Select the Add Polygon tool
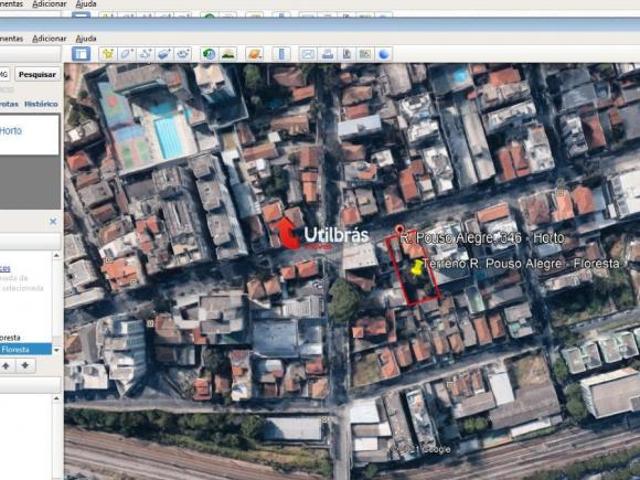Image resolution: width=640 pixels, height=480 pixels. click(x=127, y=53)
